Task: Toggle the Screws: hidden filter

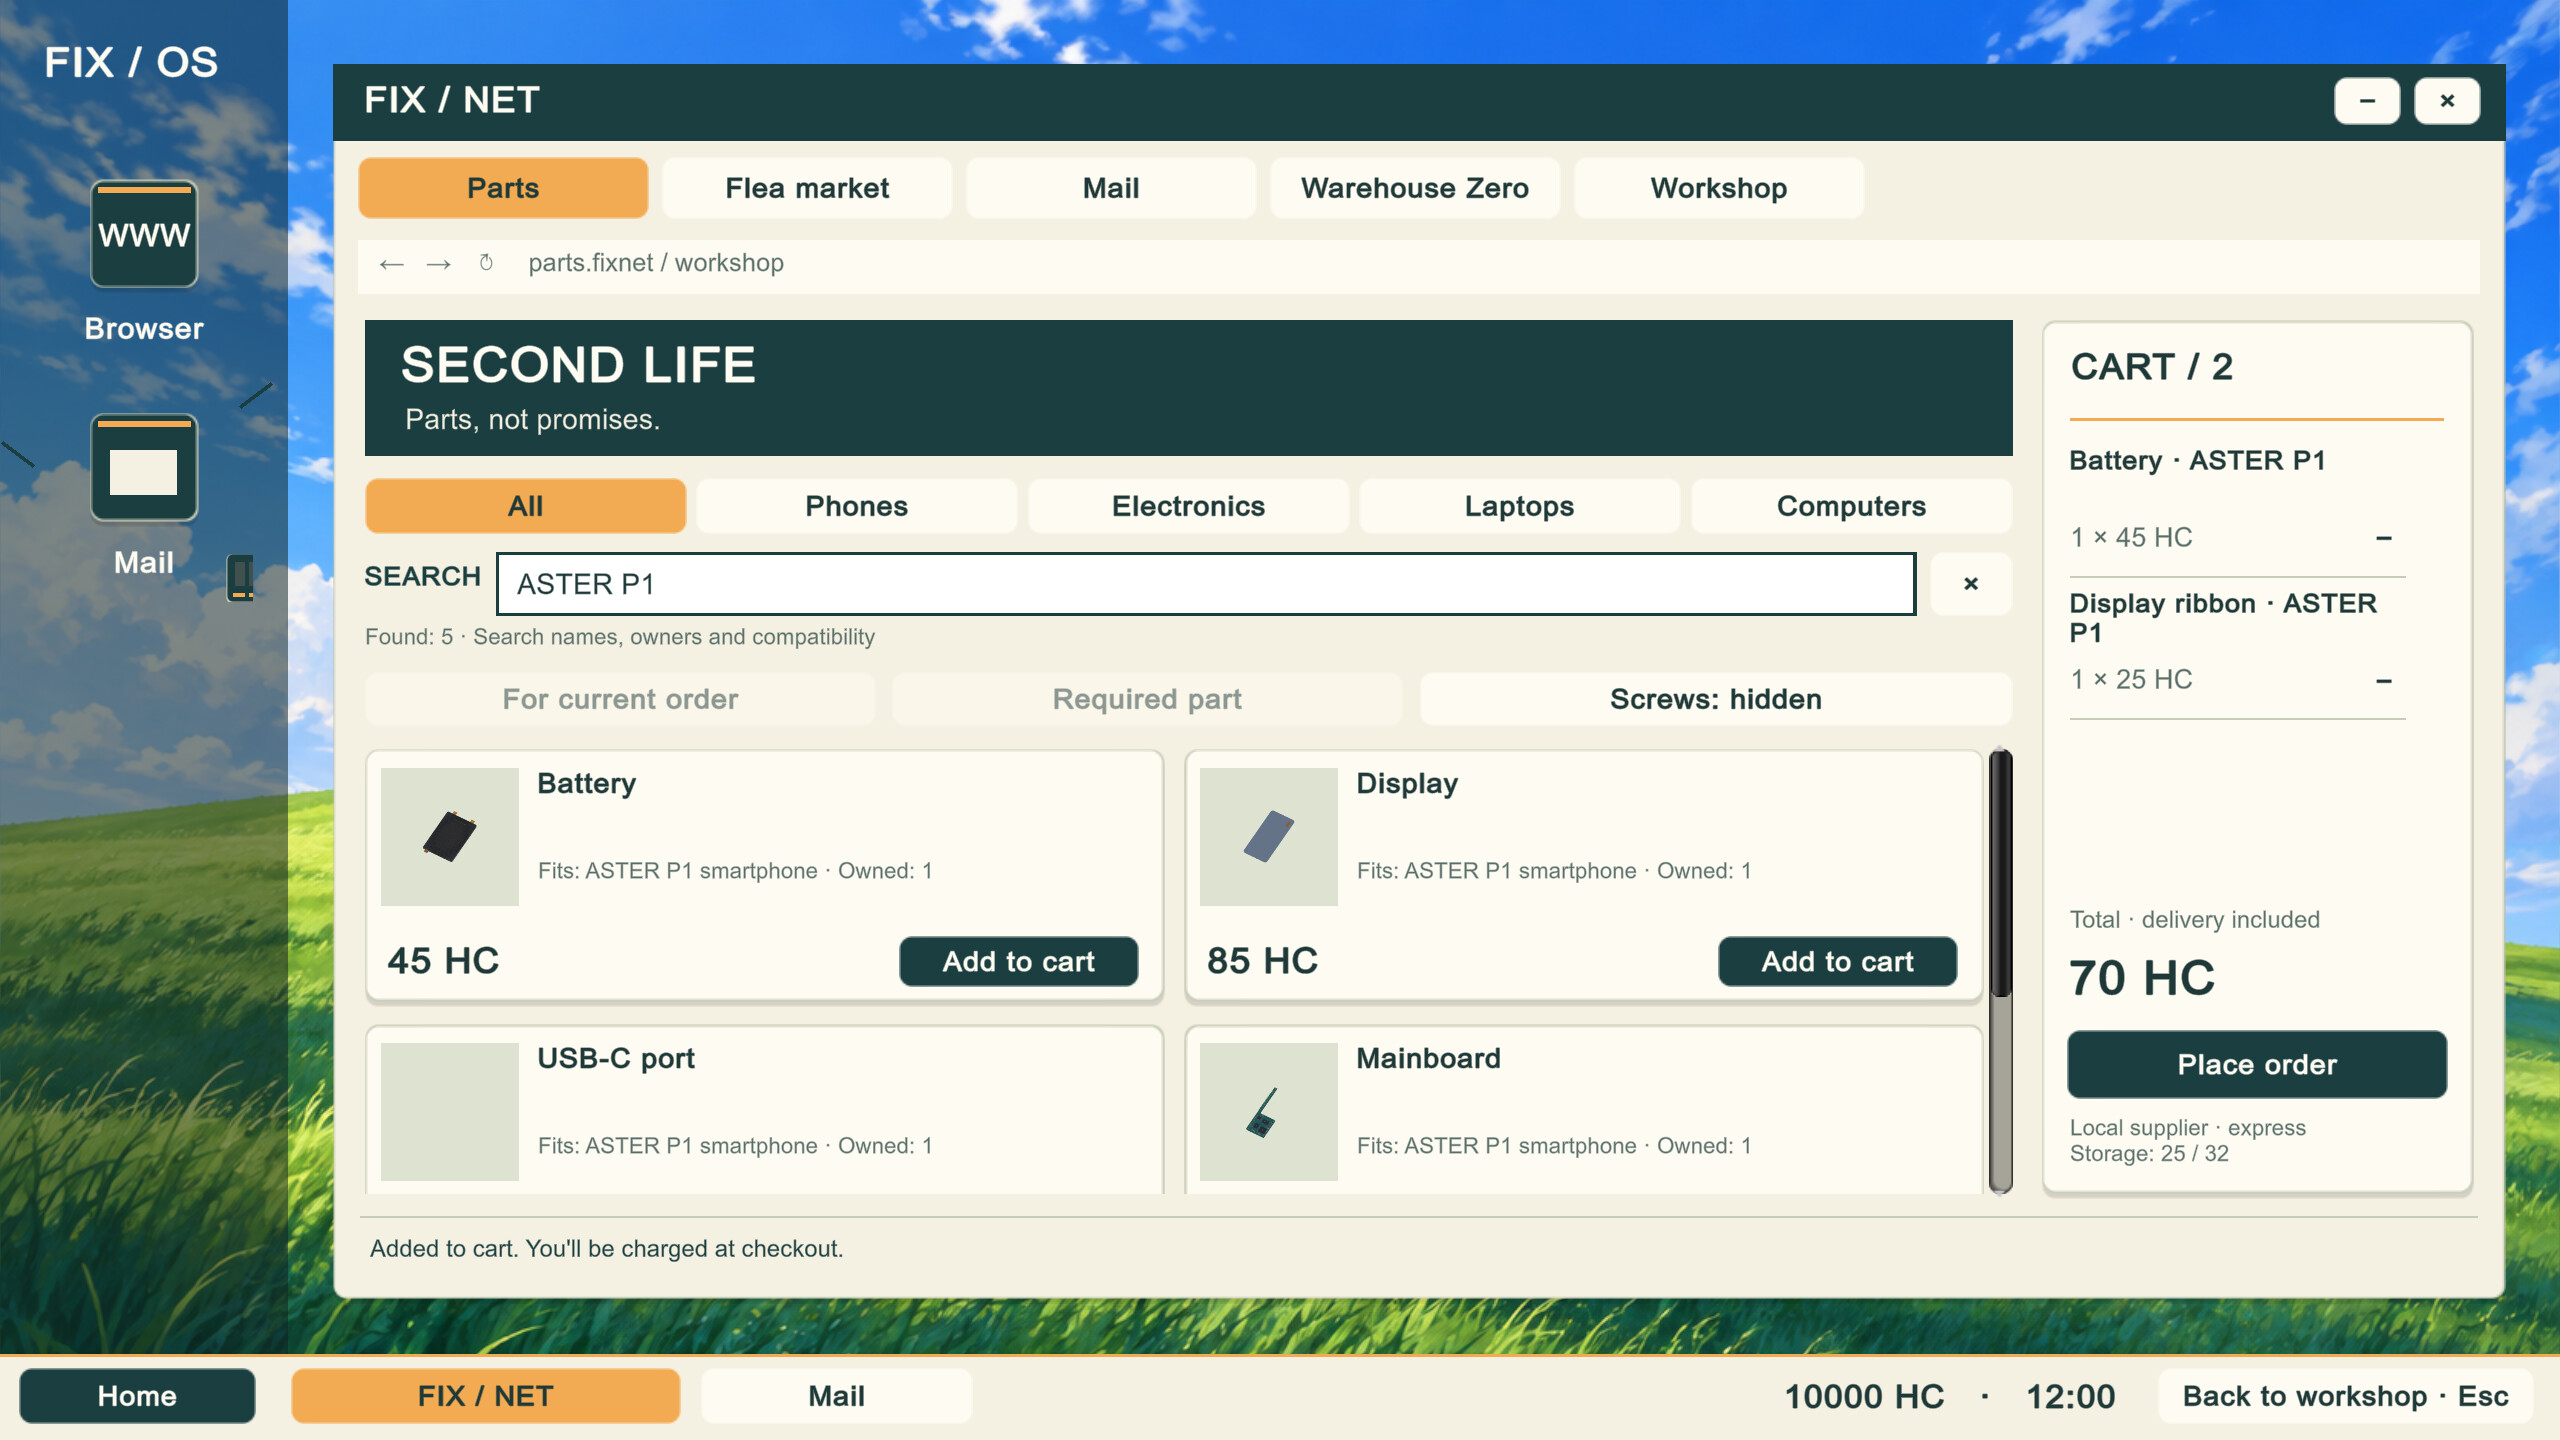Action: [x=1716, y=699]
